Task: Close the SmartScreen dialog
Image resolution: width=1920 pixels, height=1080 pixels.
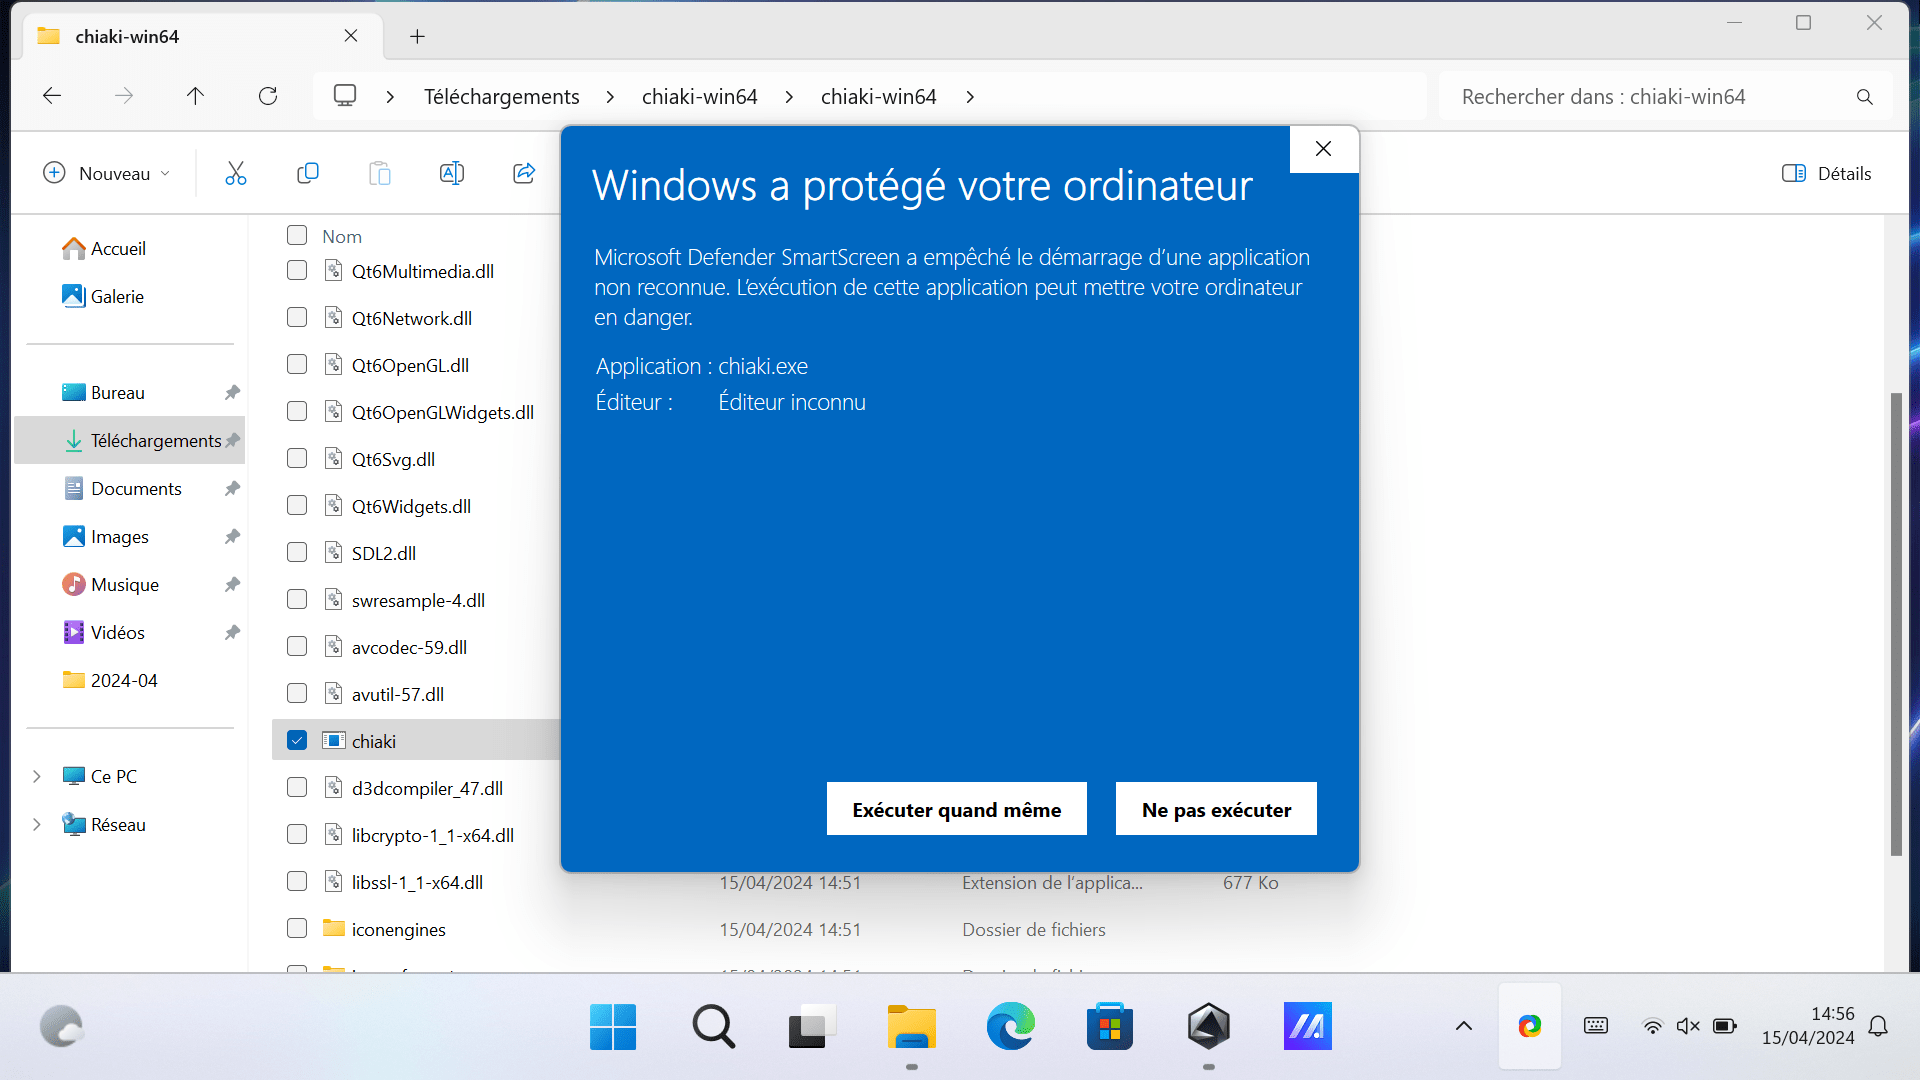Action: coord(1323,149)
